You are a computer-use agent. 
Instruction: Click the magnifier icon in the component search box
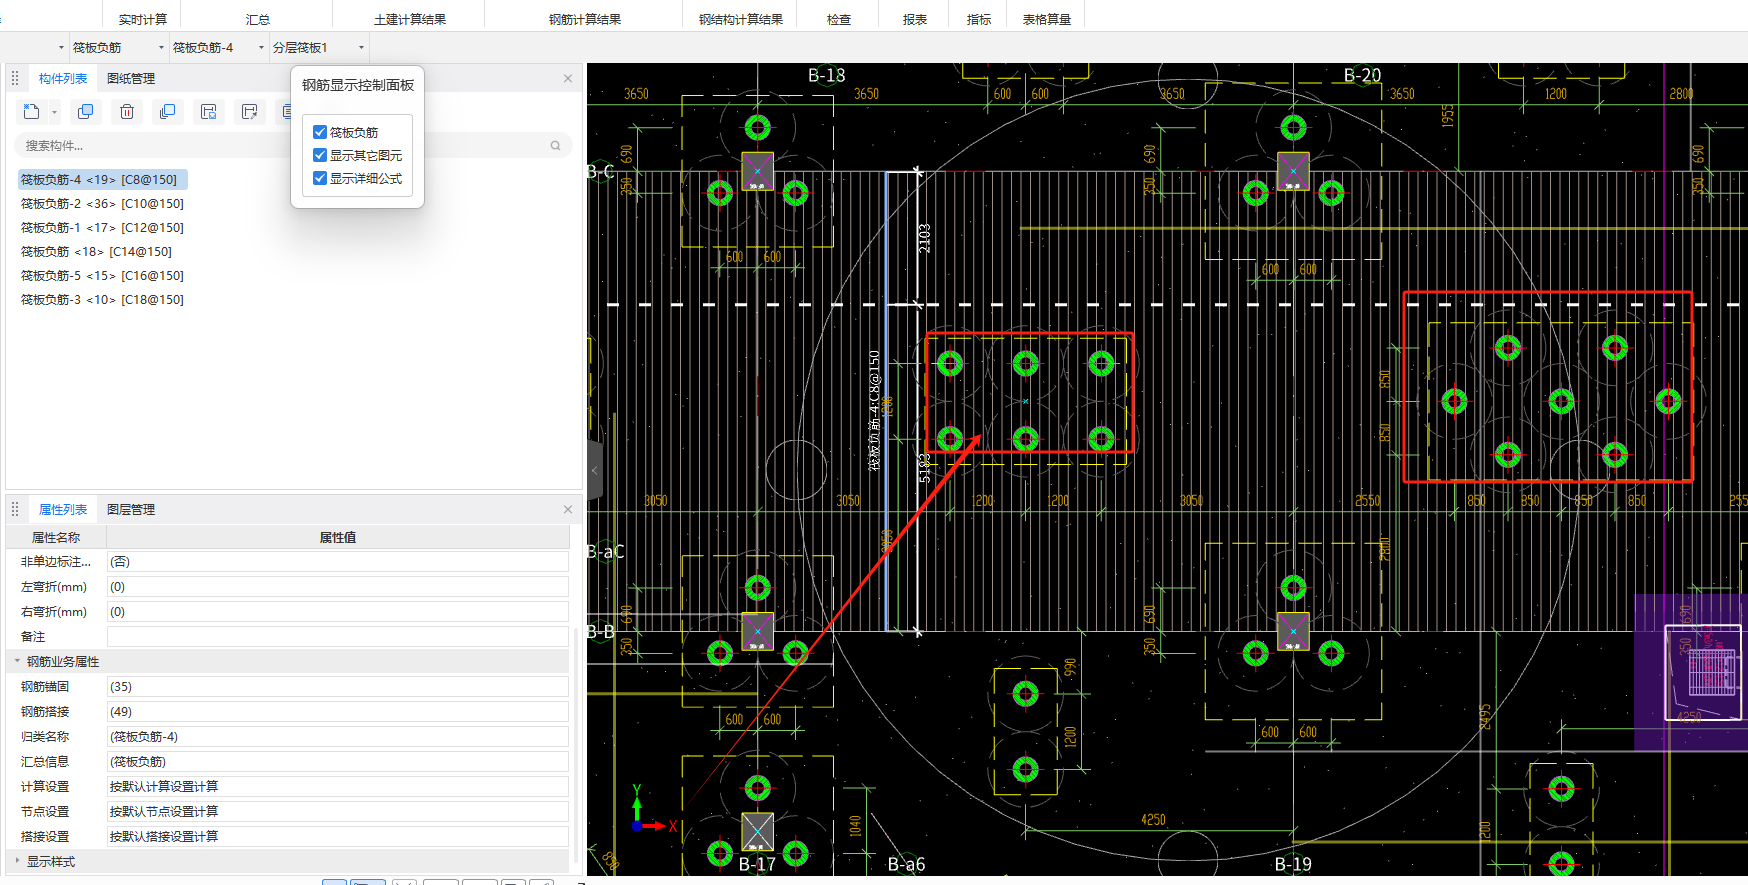(x=555, y=146)
